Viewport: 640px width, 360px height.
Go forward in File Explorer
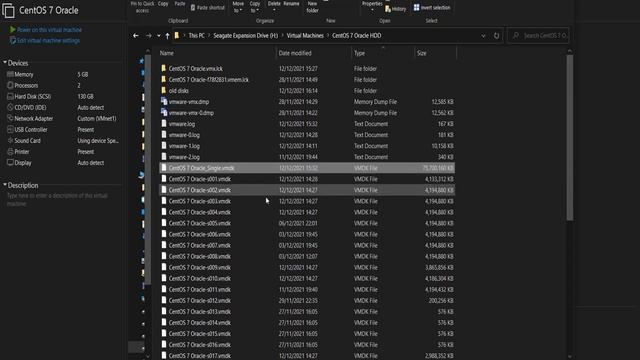(x=149, y=36)
